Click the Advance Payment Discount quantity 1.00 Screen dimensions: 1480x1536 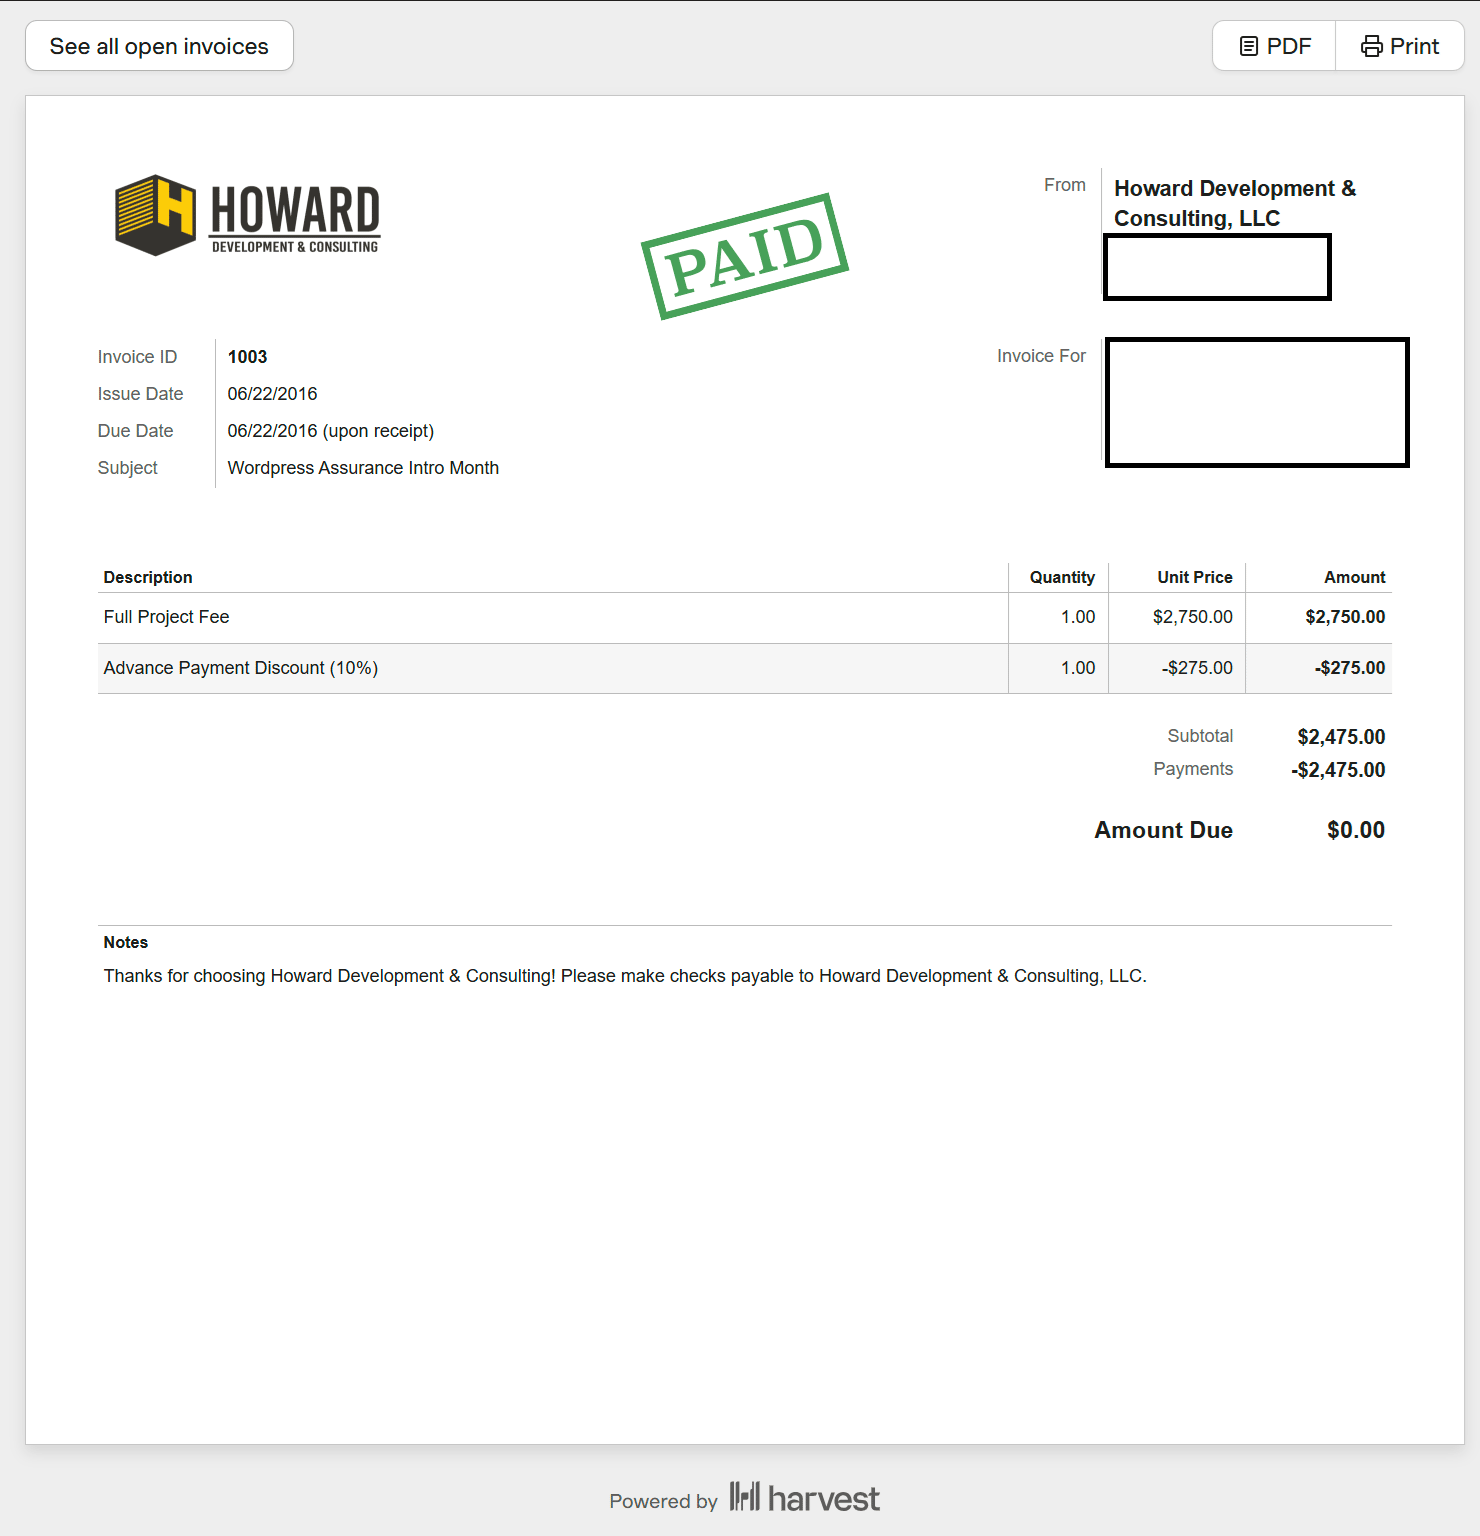pyautogui.click(x=1078, y=668)
